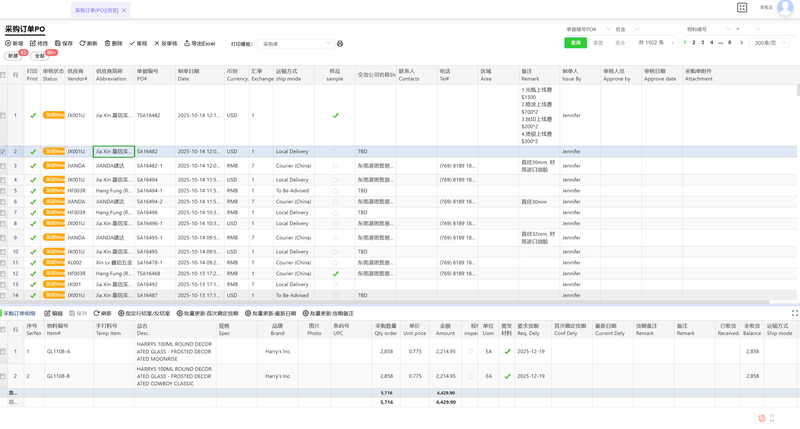Click the fullscreen icon in top header
Screen dimensions: 800x429
pos(742,8)
